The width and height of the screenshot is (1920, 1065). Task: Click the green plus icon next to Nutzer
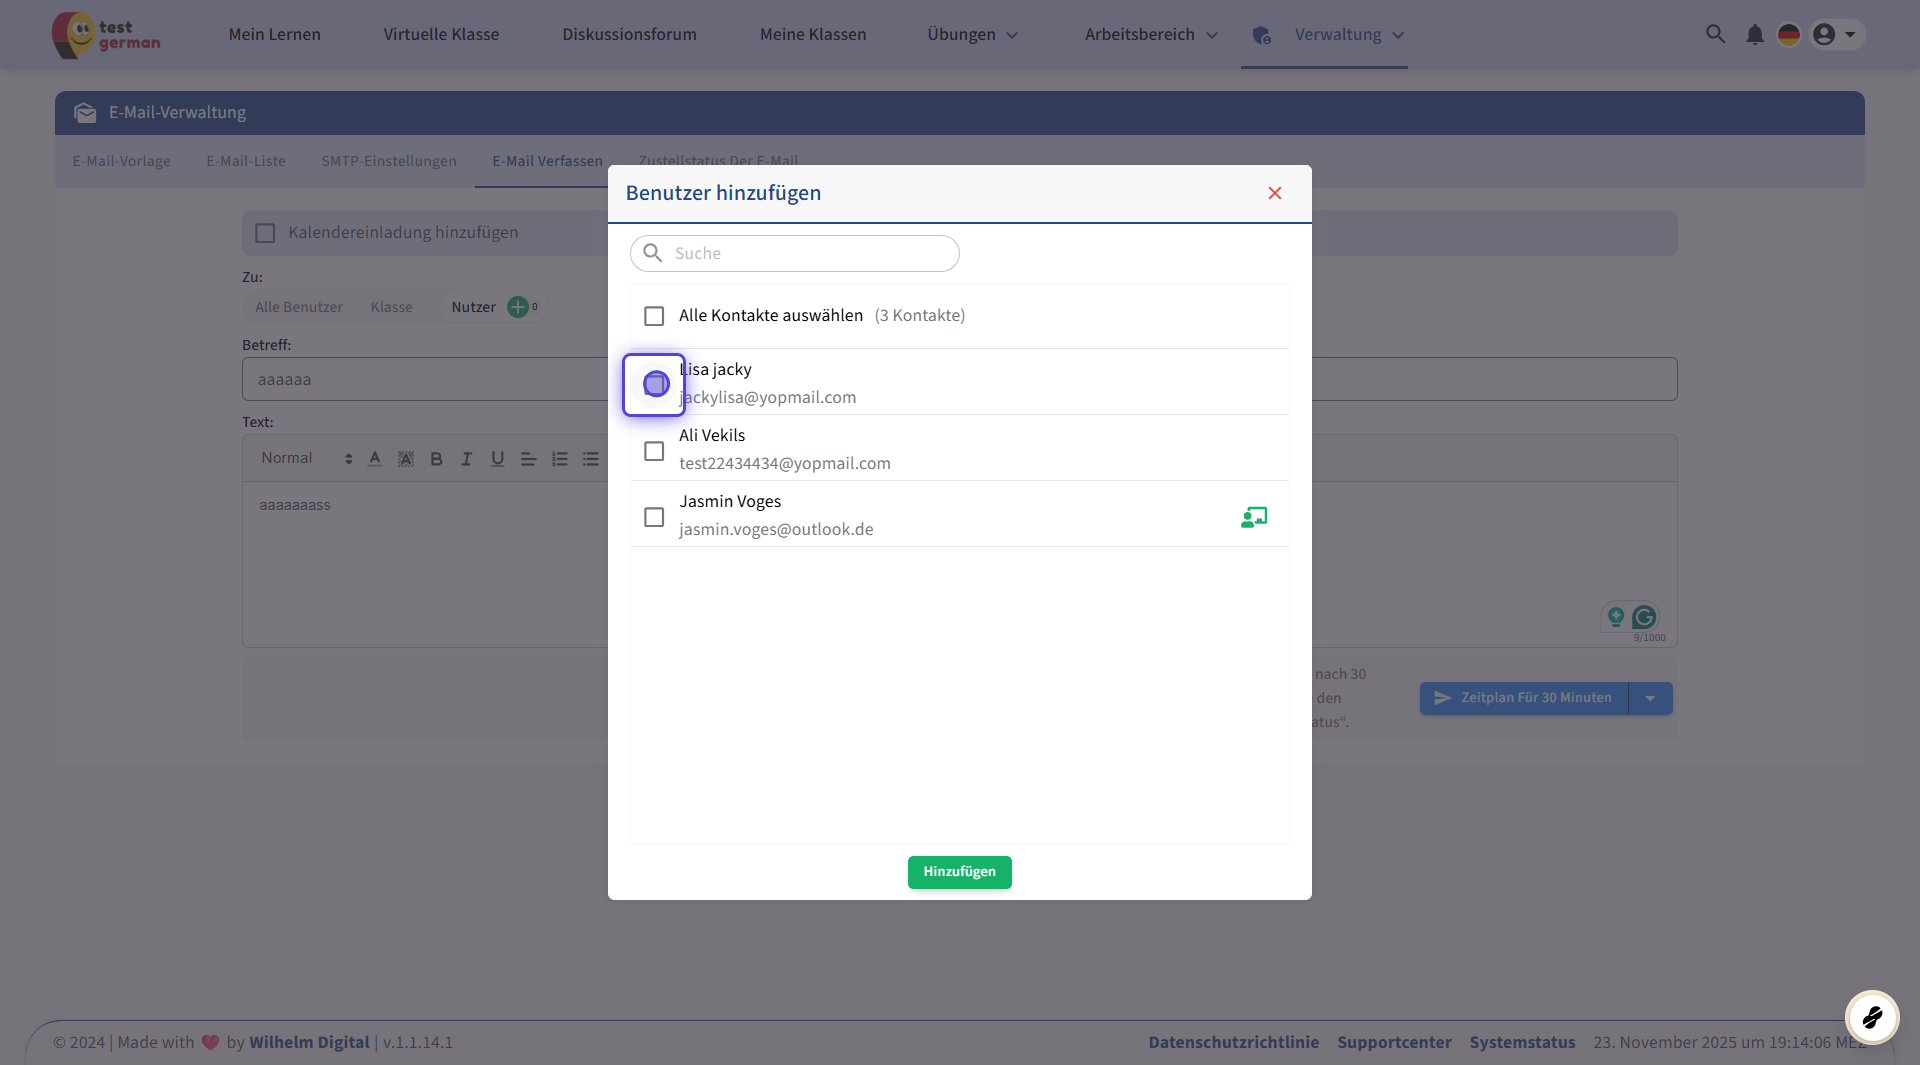517,307
